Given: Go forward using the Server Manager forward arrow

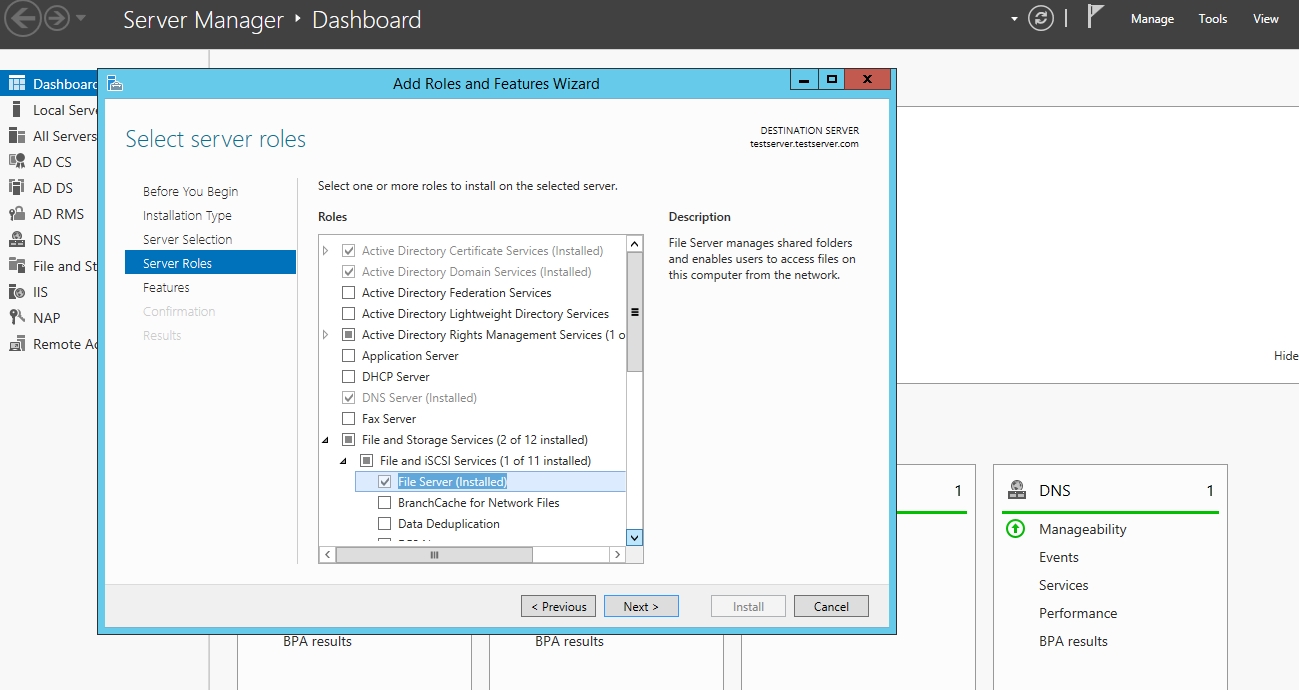Looking at the screenshot, I should point(56,18).
